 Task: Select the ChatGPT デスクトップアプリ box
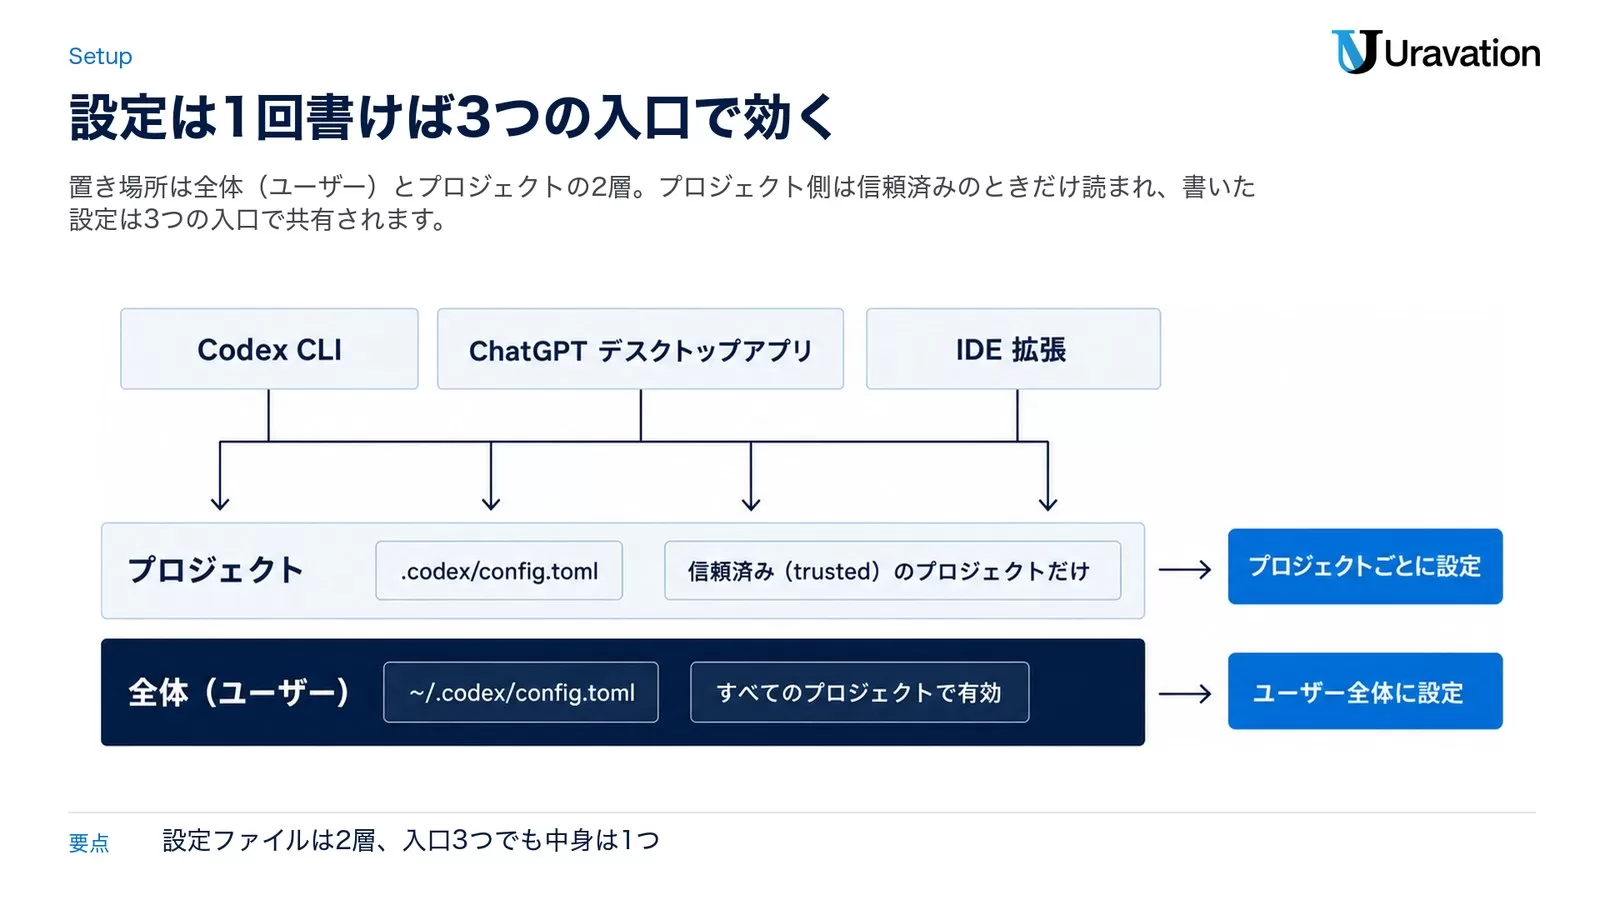pyautogui.click(x=640, y=349)
